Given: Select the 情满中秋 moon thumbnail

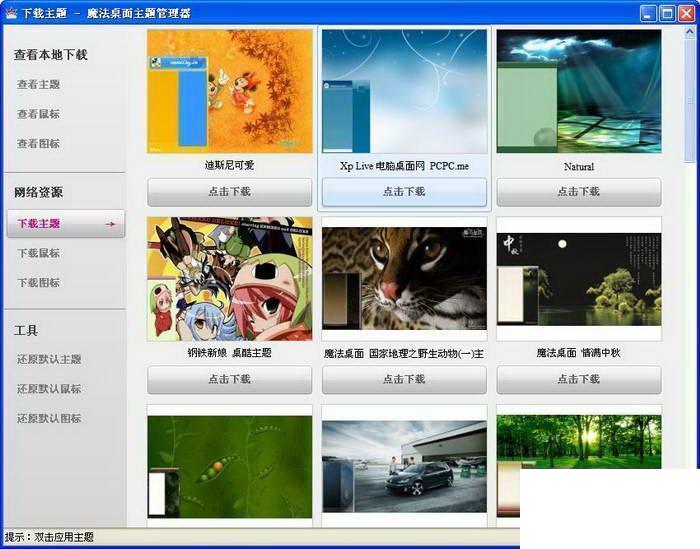Looking at the screenshot, I should 579,280.
